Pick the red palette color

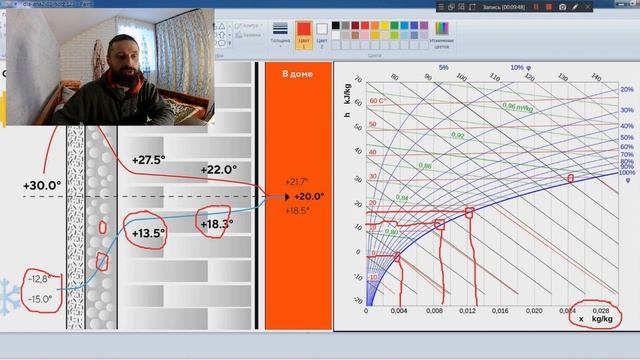365,25
